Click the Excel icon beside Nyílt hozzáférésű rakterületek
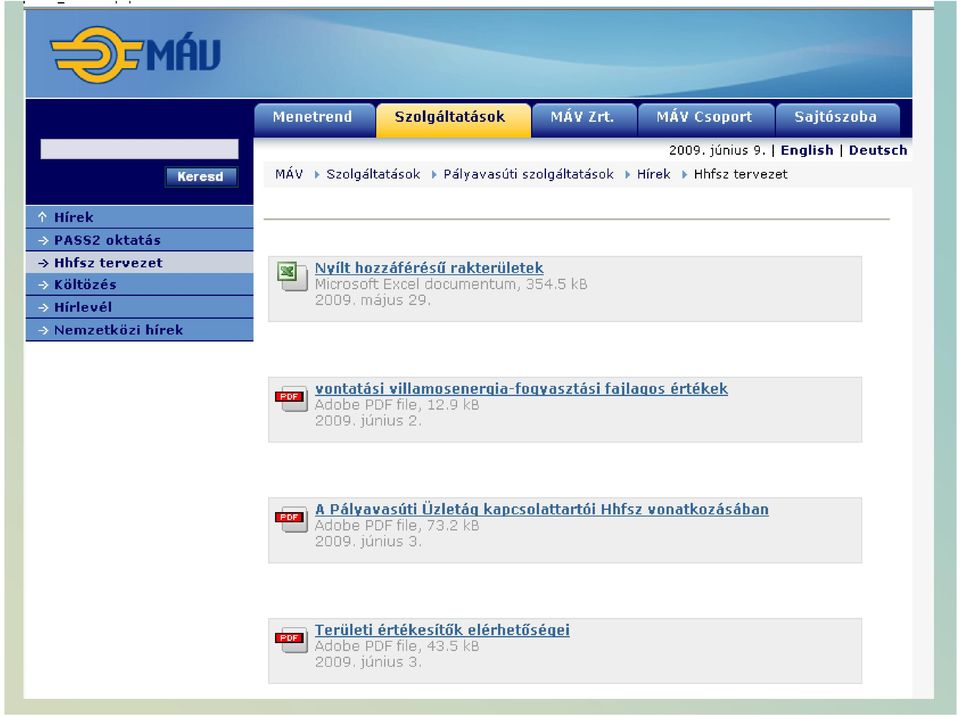This screenshot has height=716, width=960. pyautogui.click(x=292, y=276)
